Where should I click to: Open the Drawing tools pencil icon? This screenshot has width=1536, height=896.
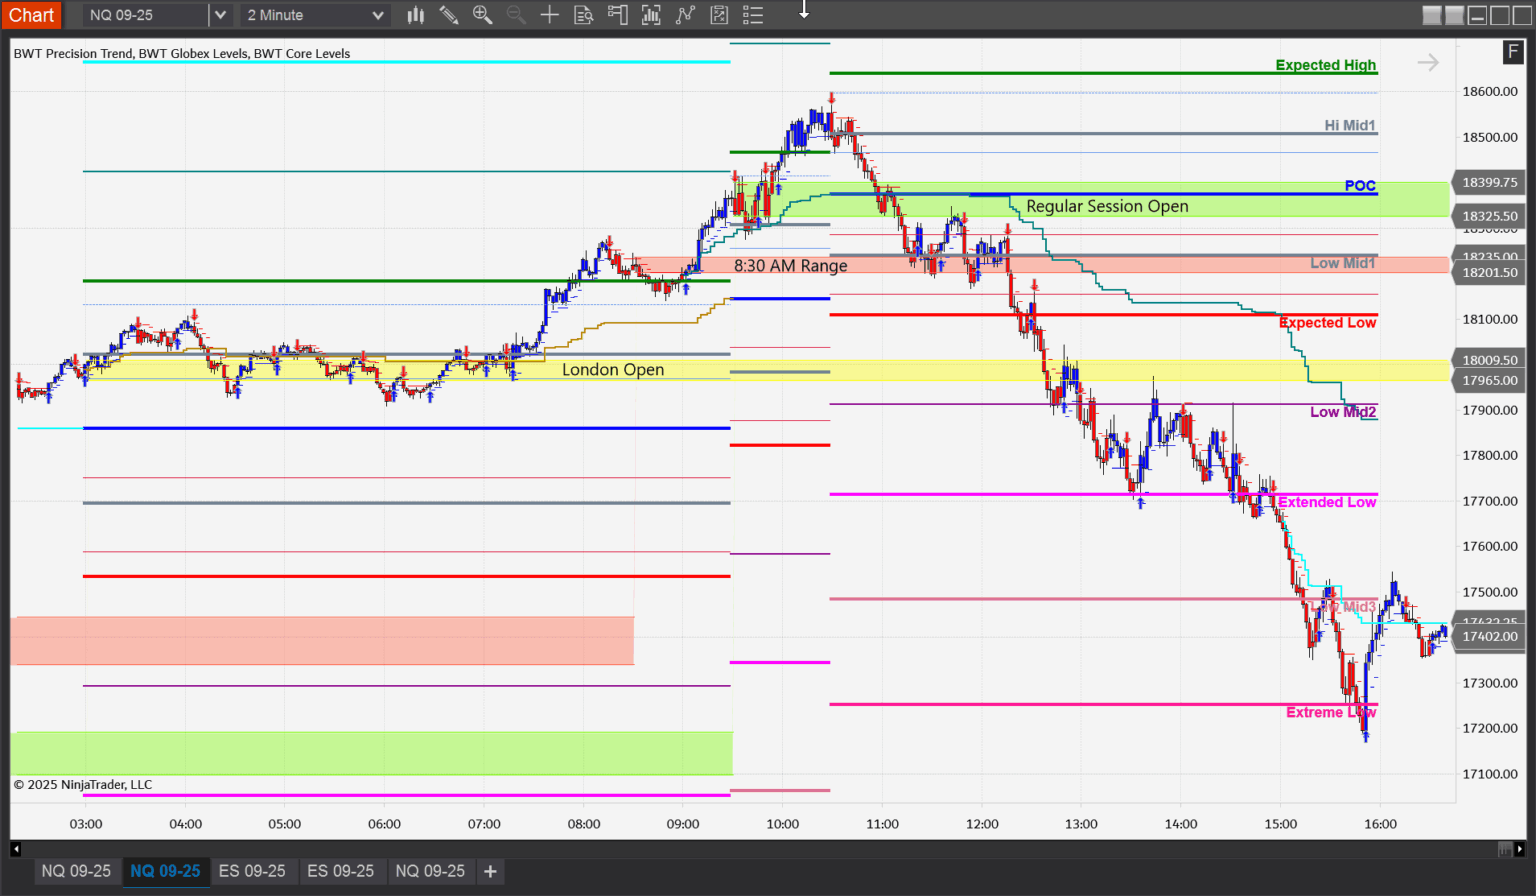pyautogui.click(x=450, y=15)
